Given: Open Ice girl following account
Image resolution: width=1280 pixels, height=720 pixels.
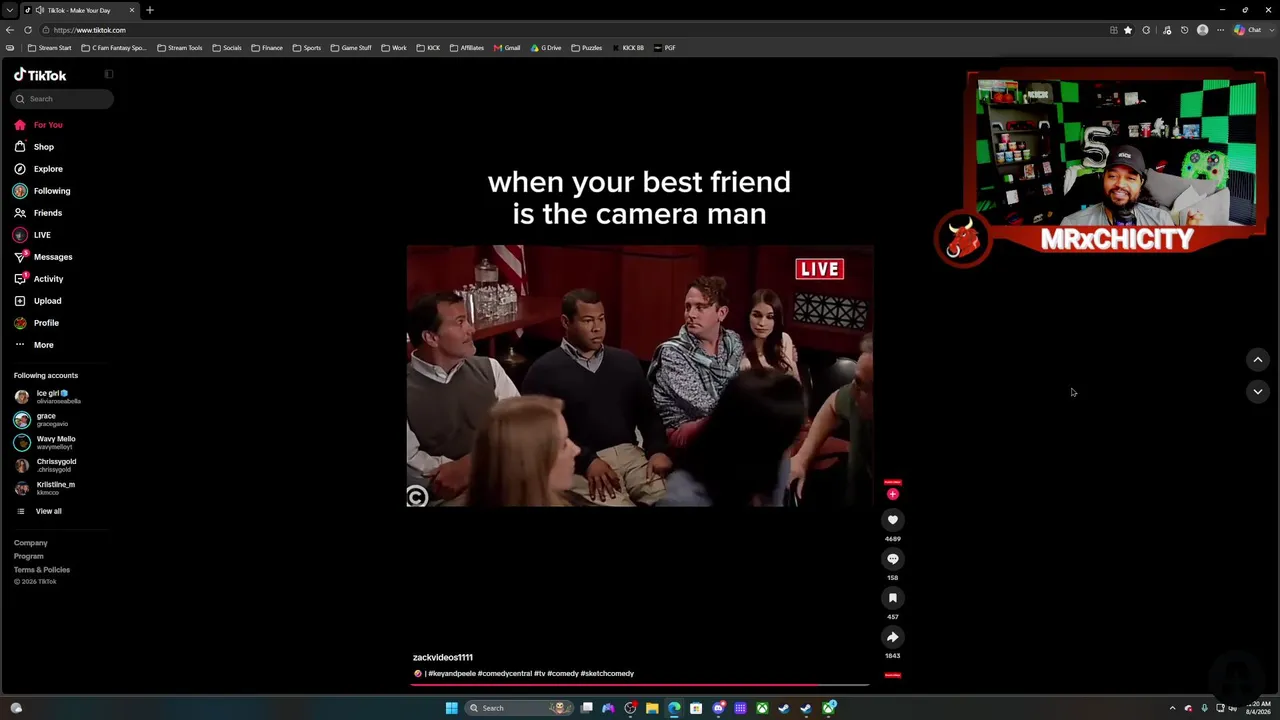Looking at the screenshot, I should 48,397.
